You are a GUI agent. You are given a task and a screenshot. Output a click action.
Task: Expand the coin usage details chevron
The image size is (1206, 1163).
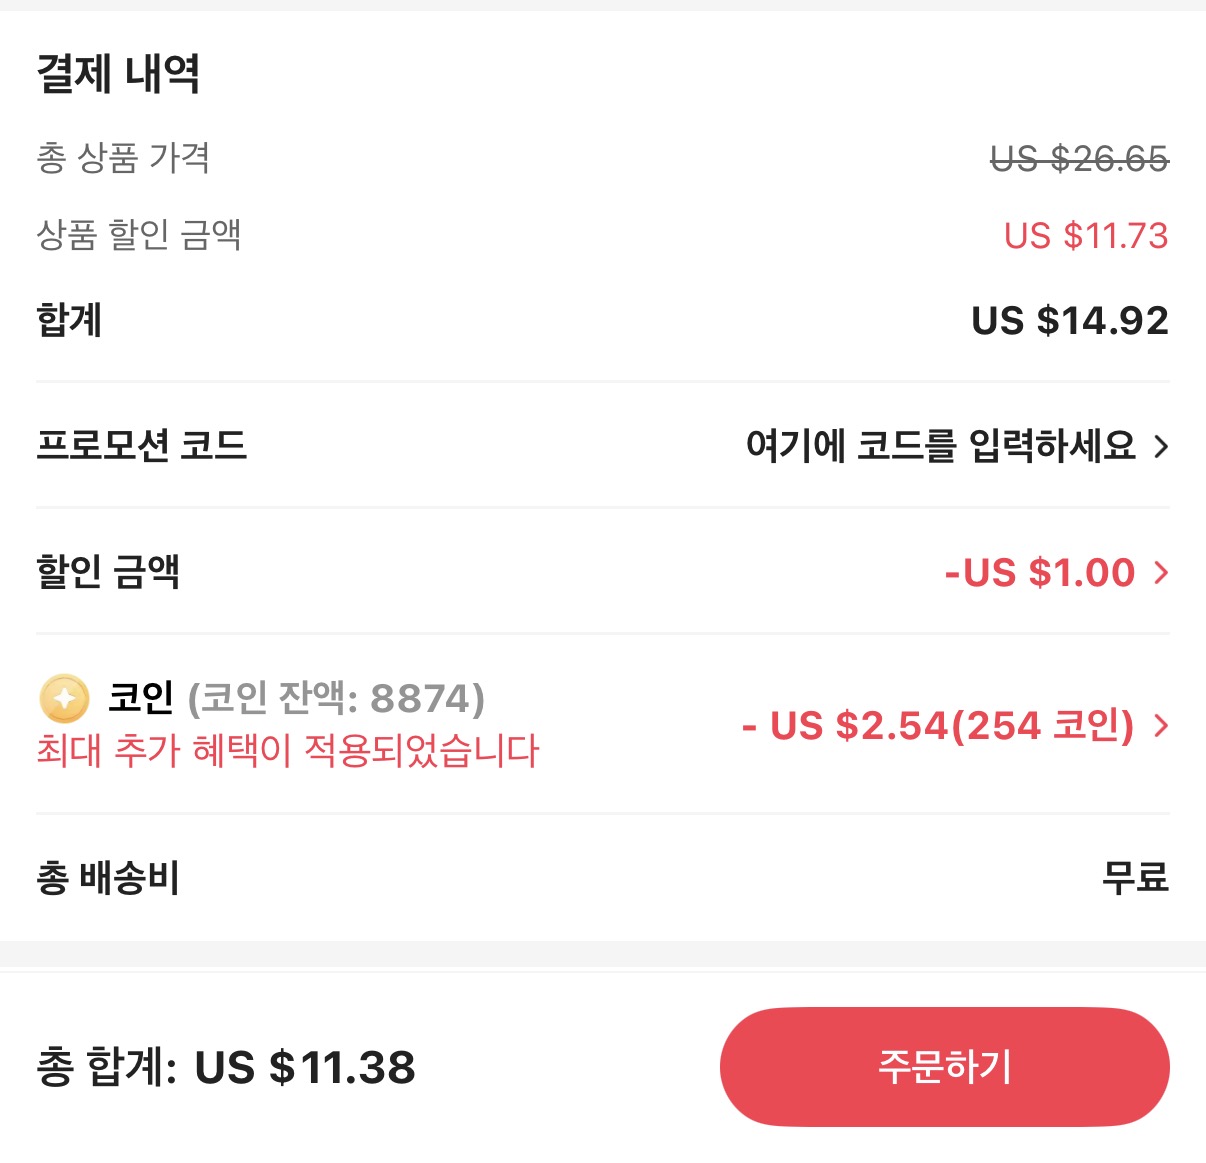[1161, 727]
